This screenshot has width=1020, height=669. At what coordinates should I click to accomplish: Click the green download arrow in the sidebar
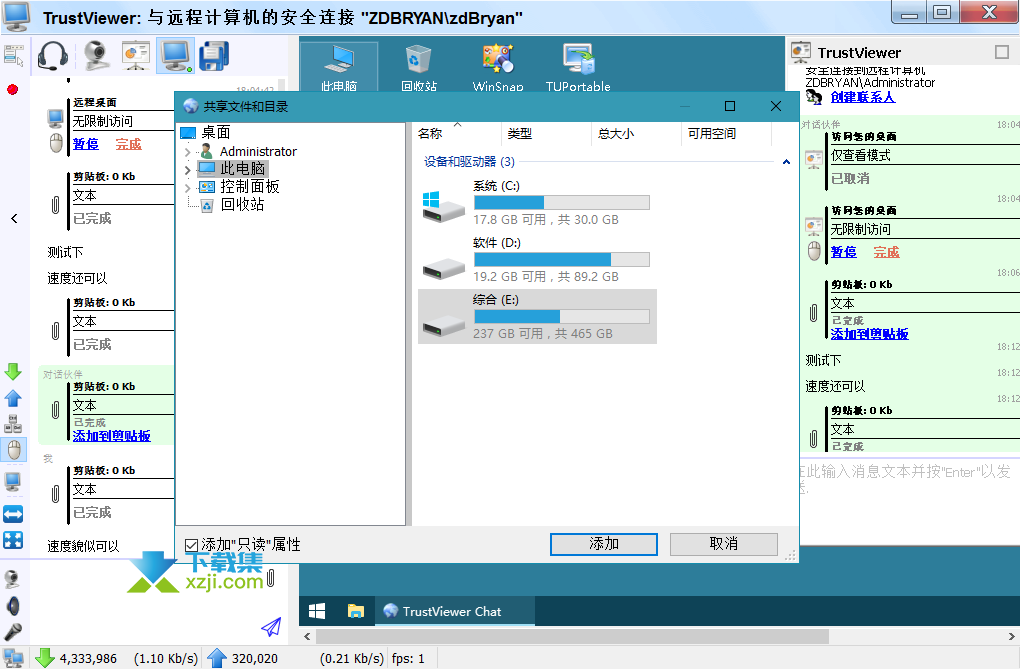[x=13, y=372]
